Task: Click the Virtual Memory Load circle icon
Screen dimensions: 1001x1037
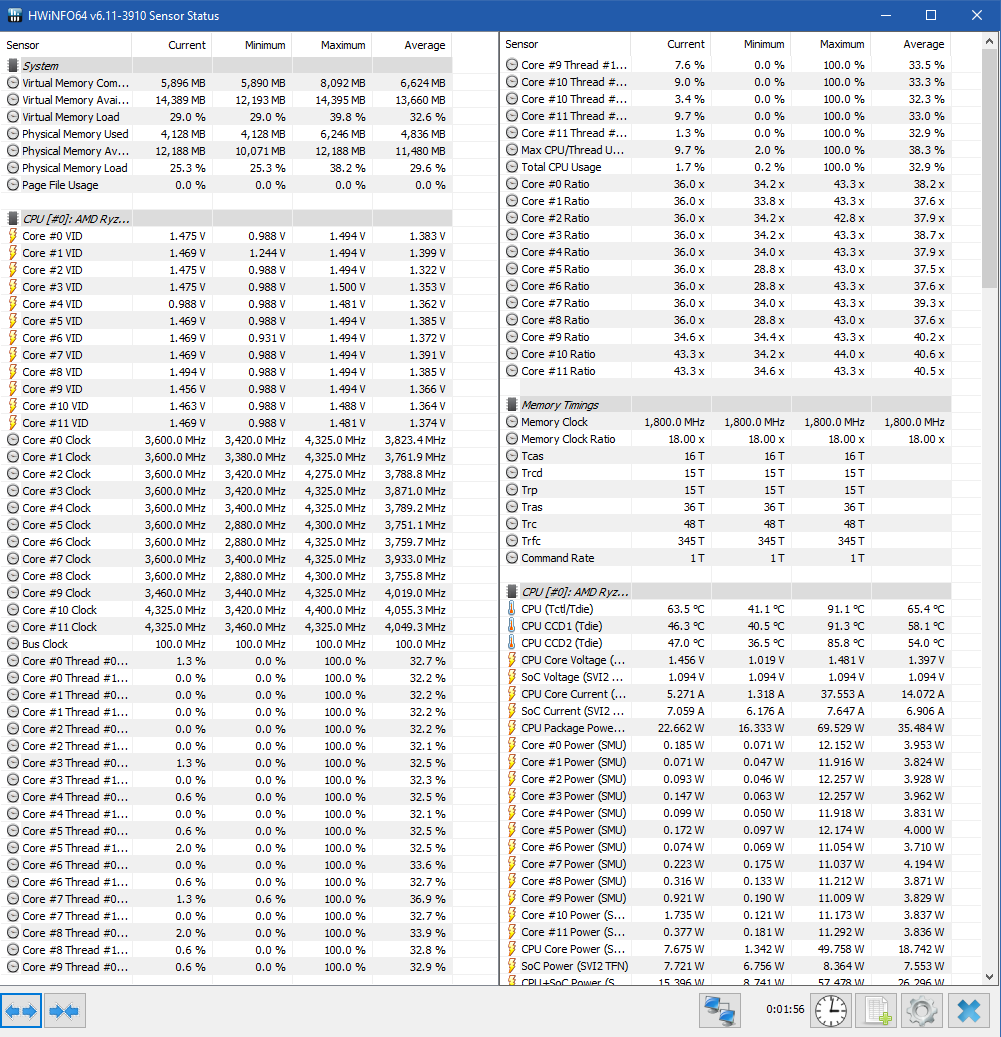Action: tap(13, 116)
